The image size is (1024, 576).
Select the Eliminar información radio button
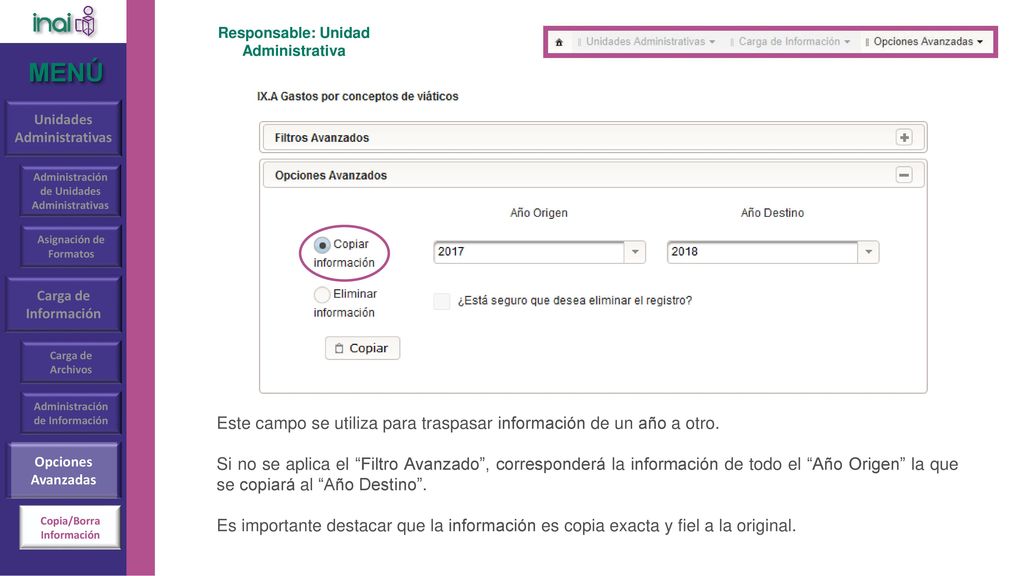(x=321, y=295)
